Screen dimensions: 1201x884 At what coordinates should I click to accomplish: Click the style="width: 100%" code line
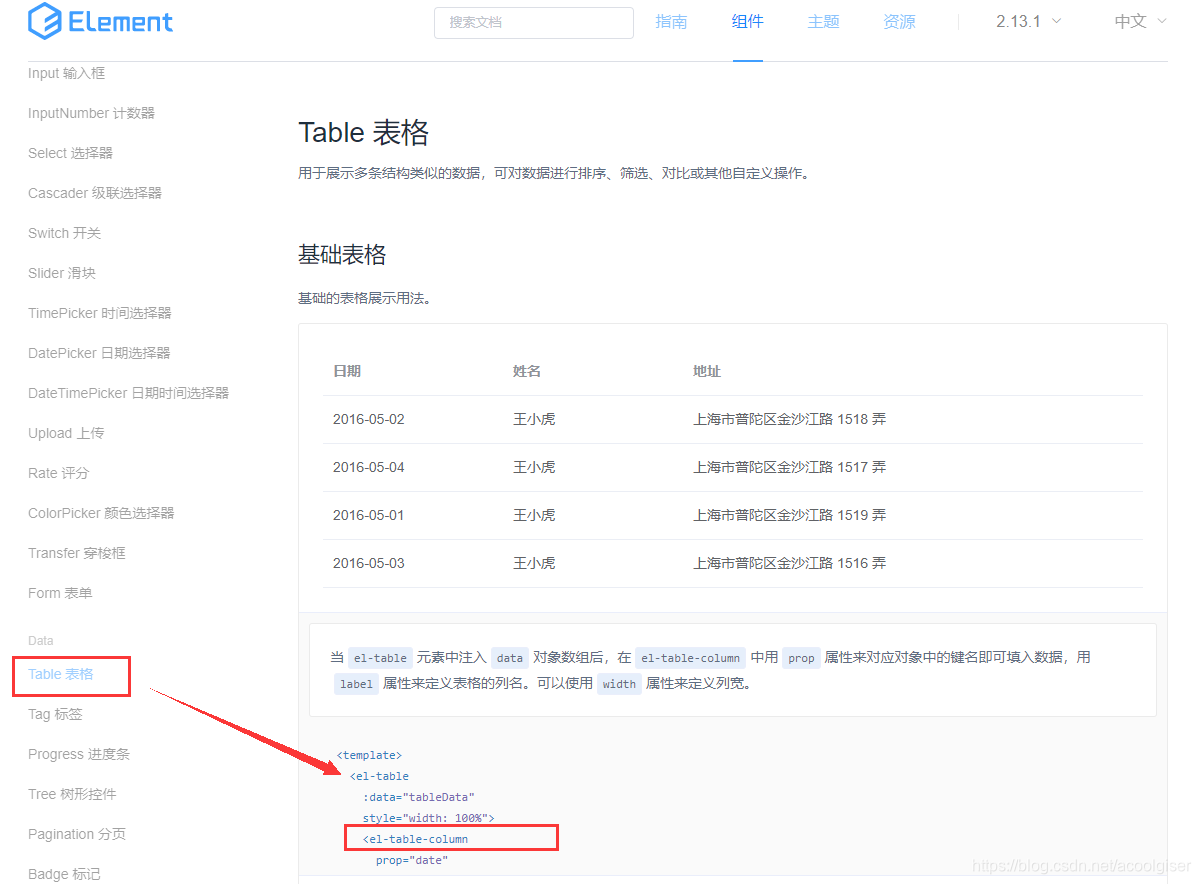click(x=428, y=818)
